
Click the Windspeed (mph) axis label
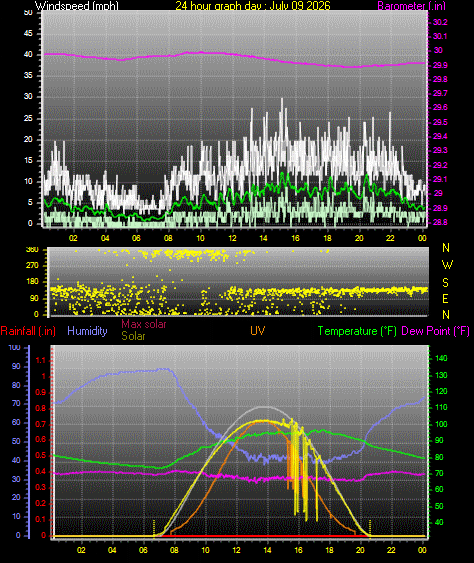(76, 5)
